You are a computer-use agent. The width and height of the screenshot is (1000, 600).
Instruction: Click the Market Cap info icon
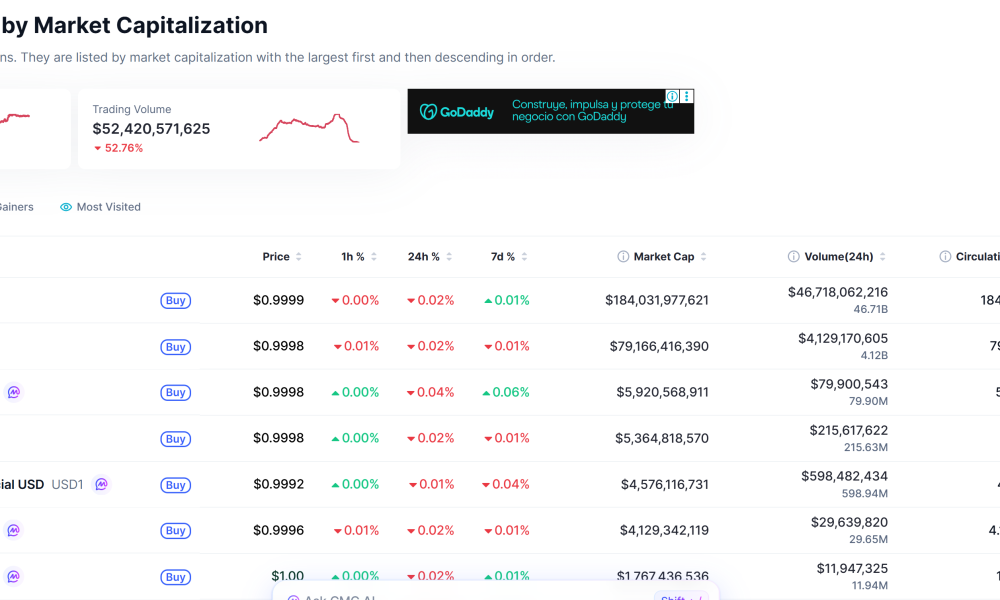623,256
